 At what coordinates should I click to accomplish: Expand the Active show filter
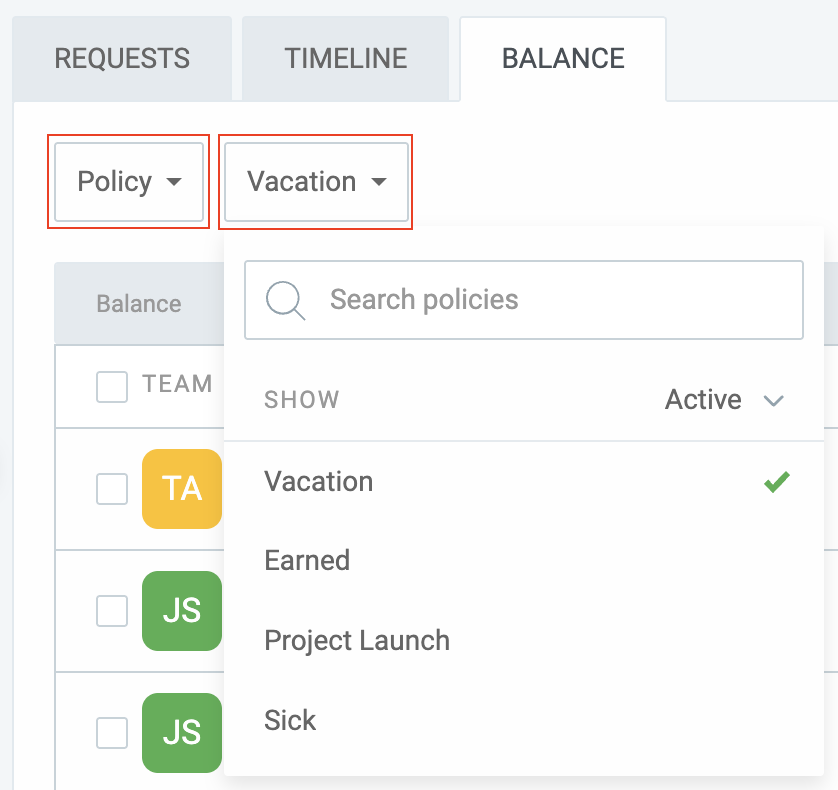724,400
